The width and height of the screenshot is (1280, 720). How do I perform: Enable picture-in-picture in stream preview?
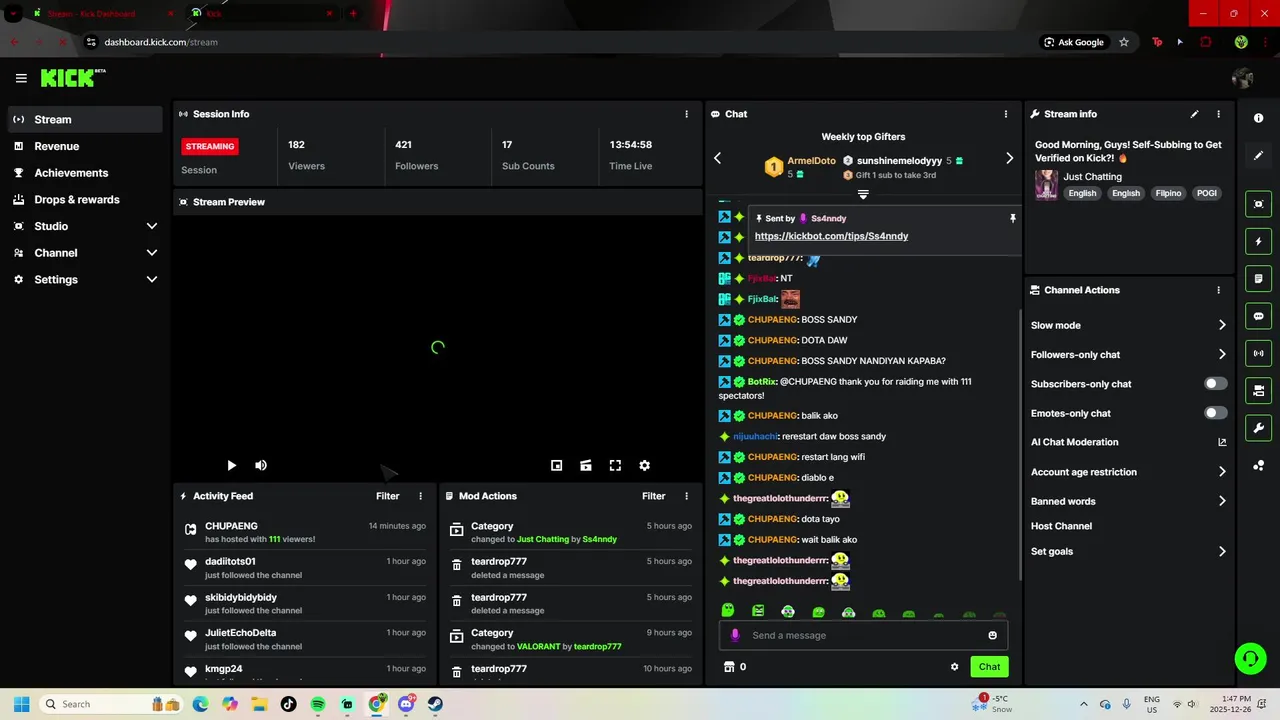pyautogui.click(x=556, y=465)
